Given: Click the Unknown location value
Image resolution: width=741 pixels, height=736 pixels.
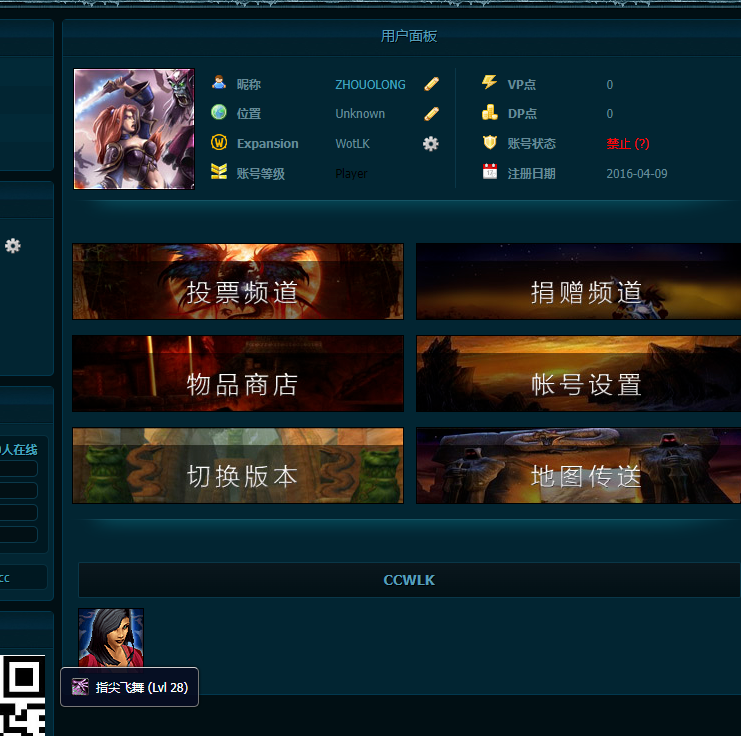Looking at the screenshot, I should (360, 114).
